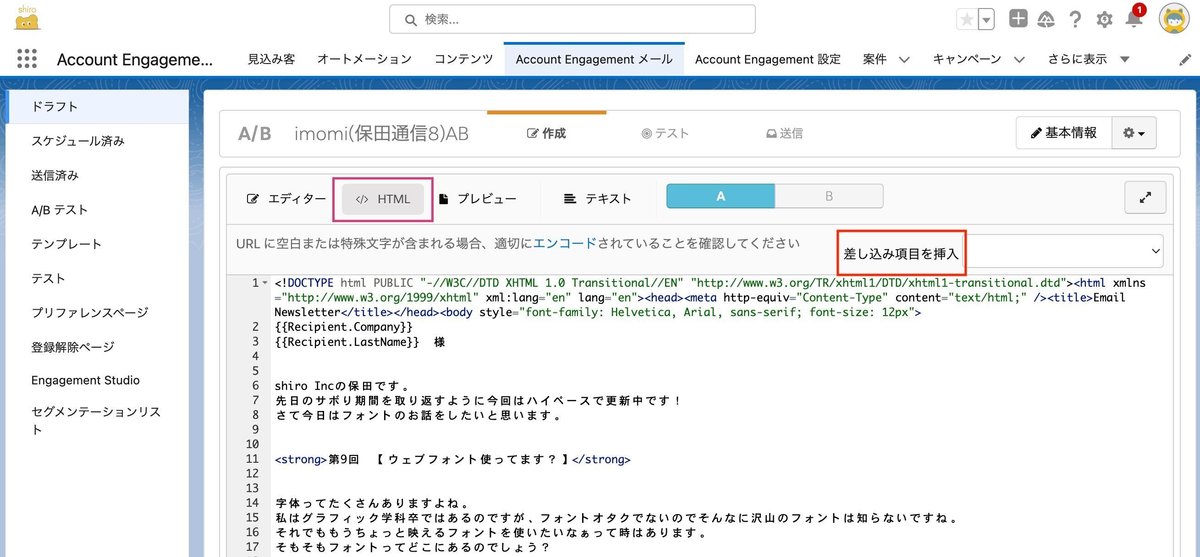The image size is (1200, 557).
Task: Open セグメンテーションリスト in the sidebar
Action: pos(97,420)
